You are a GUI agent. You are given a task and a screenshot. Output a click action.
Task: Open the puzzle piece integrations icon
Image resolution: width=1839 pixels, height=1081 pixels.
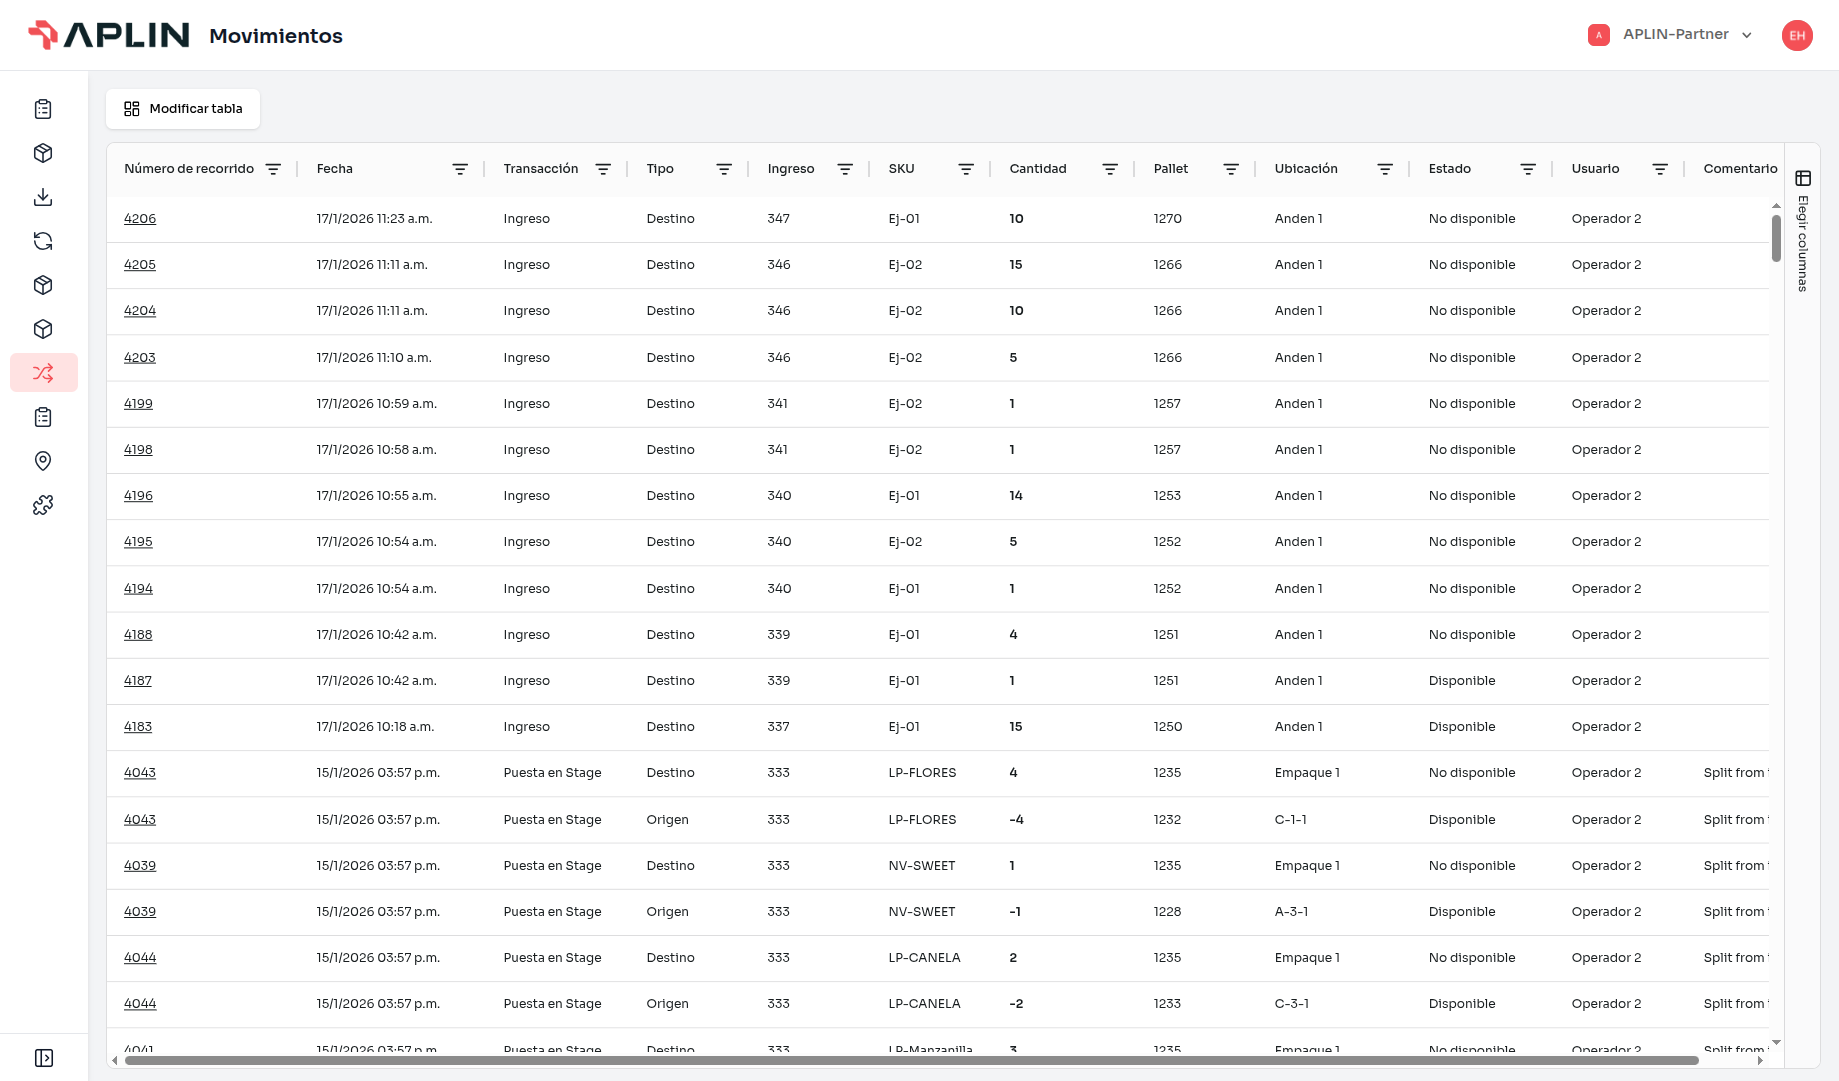[43, 505]
